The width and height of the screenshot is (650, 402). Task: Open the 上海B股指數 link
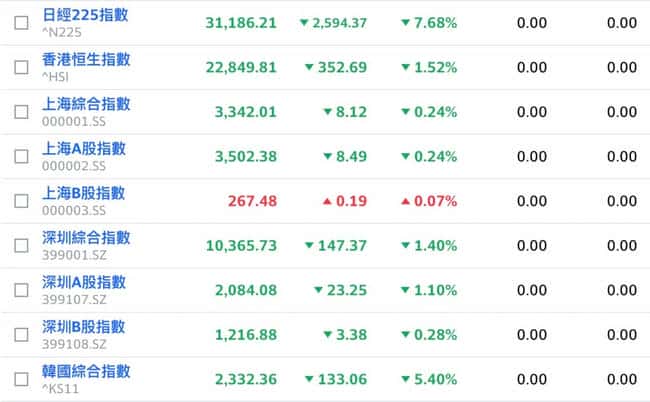(84, 194)
